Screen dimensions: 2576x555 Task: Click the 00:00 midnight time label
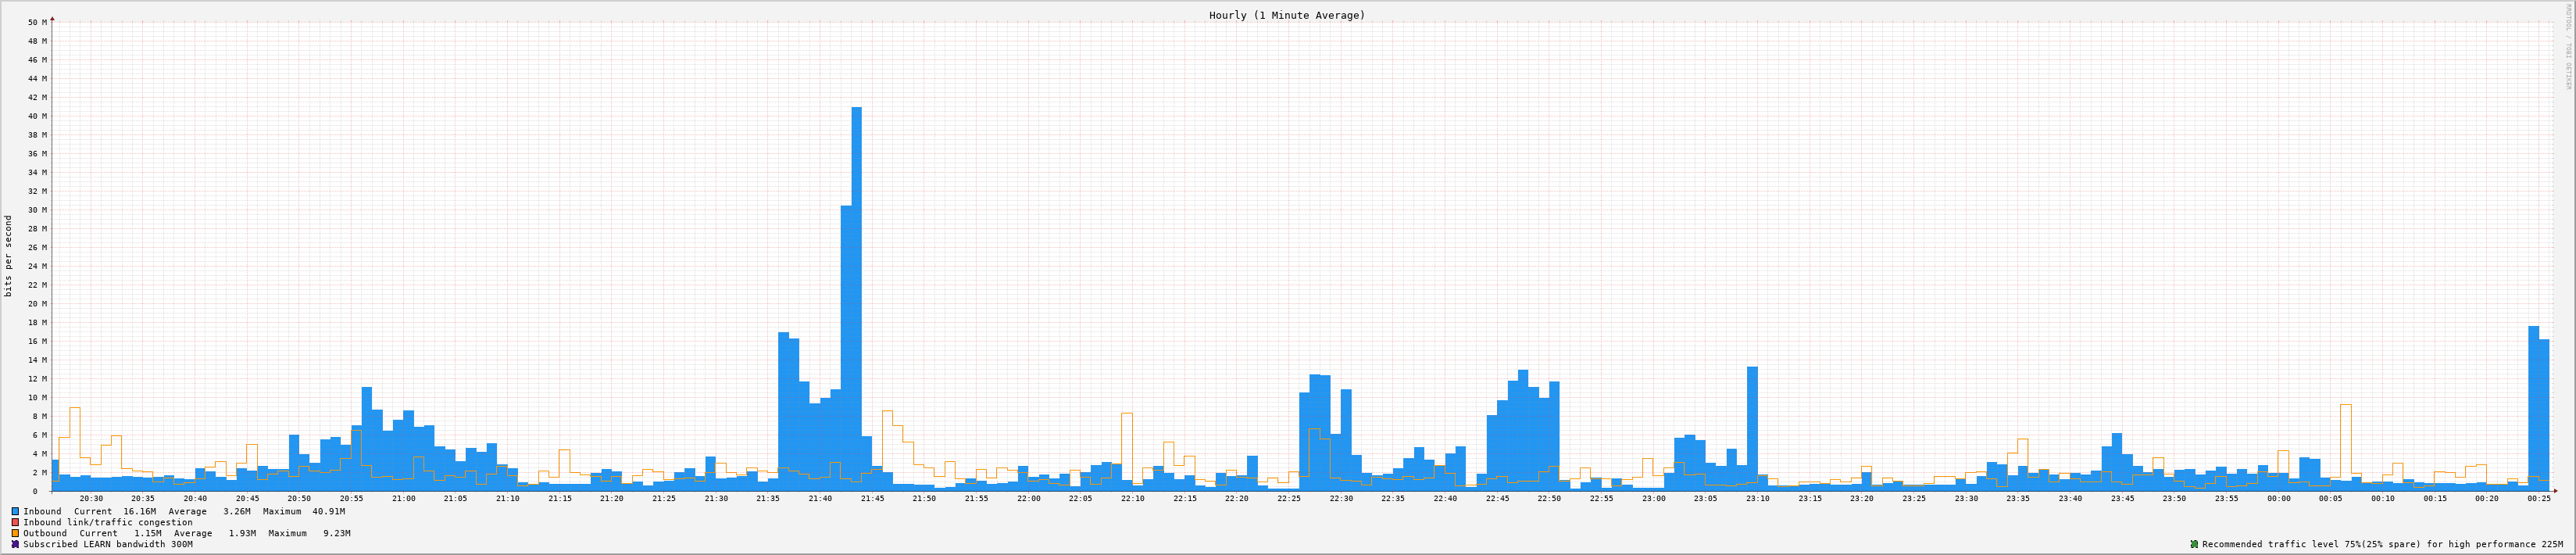click(x=2278, y=498)
